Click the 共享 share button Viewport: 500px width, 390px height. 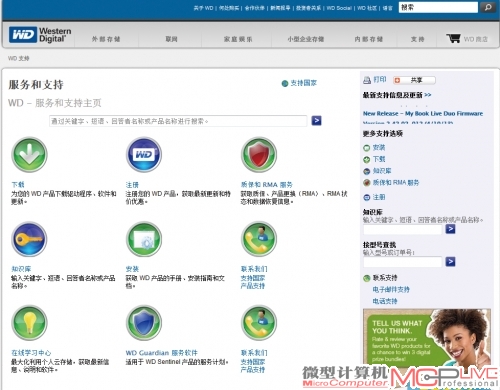[414, 80]
